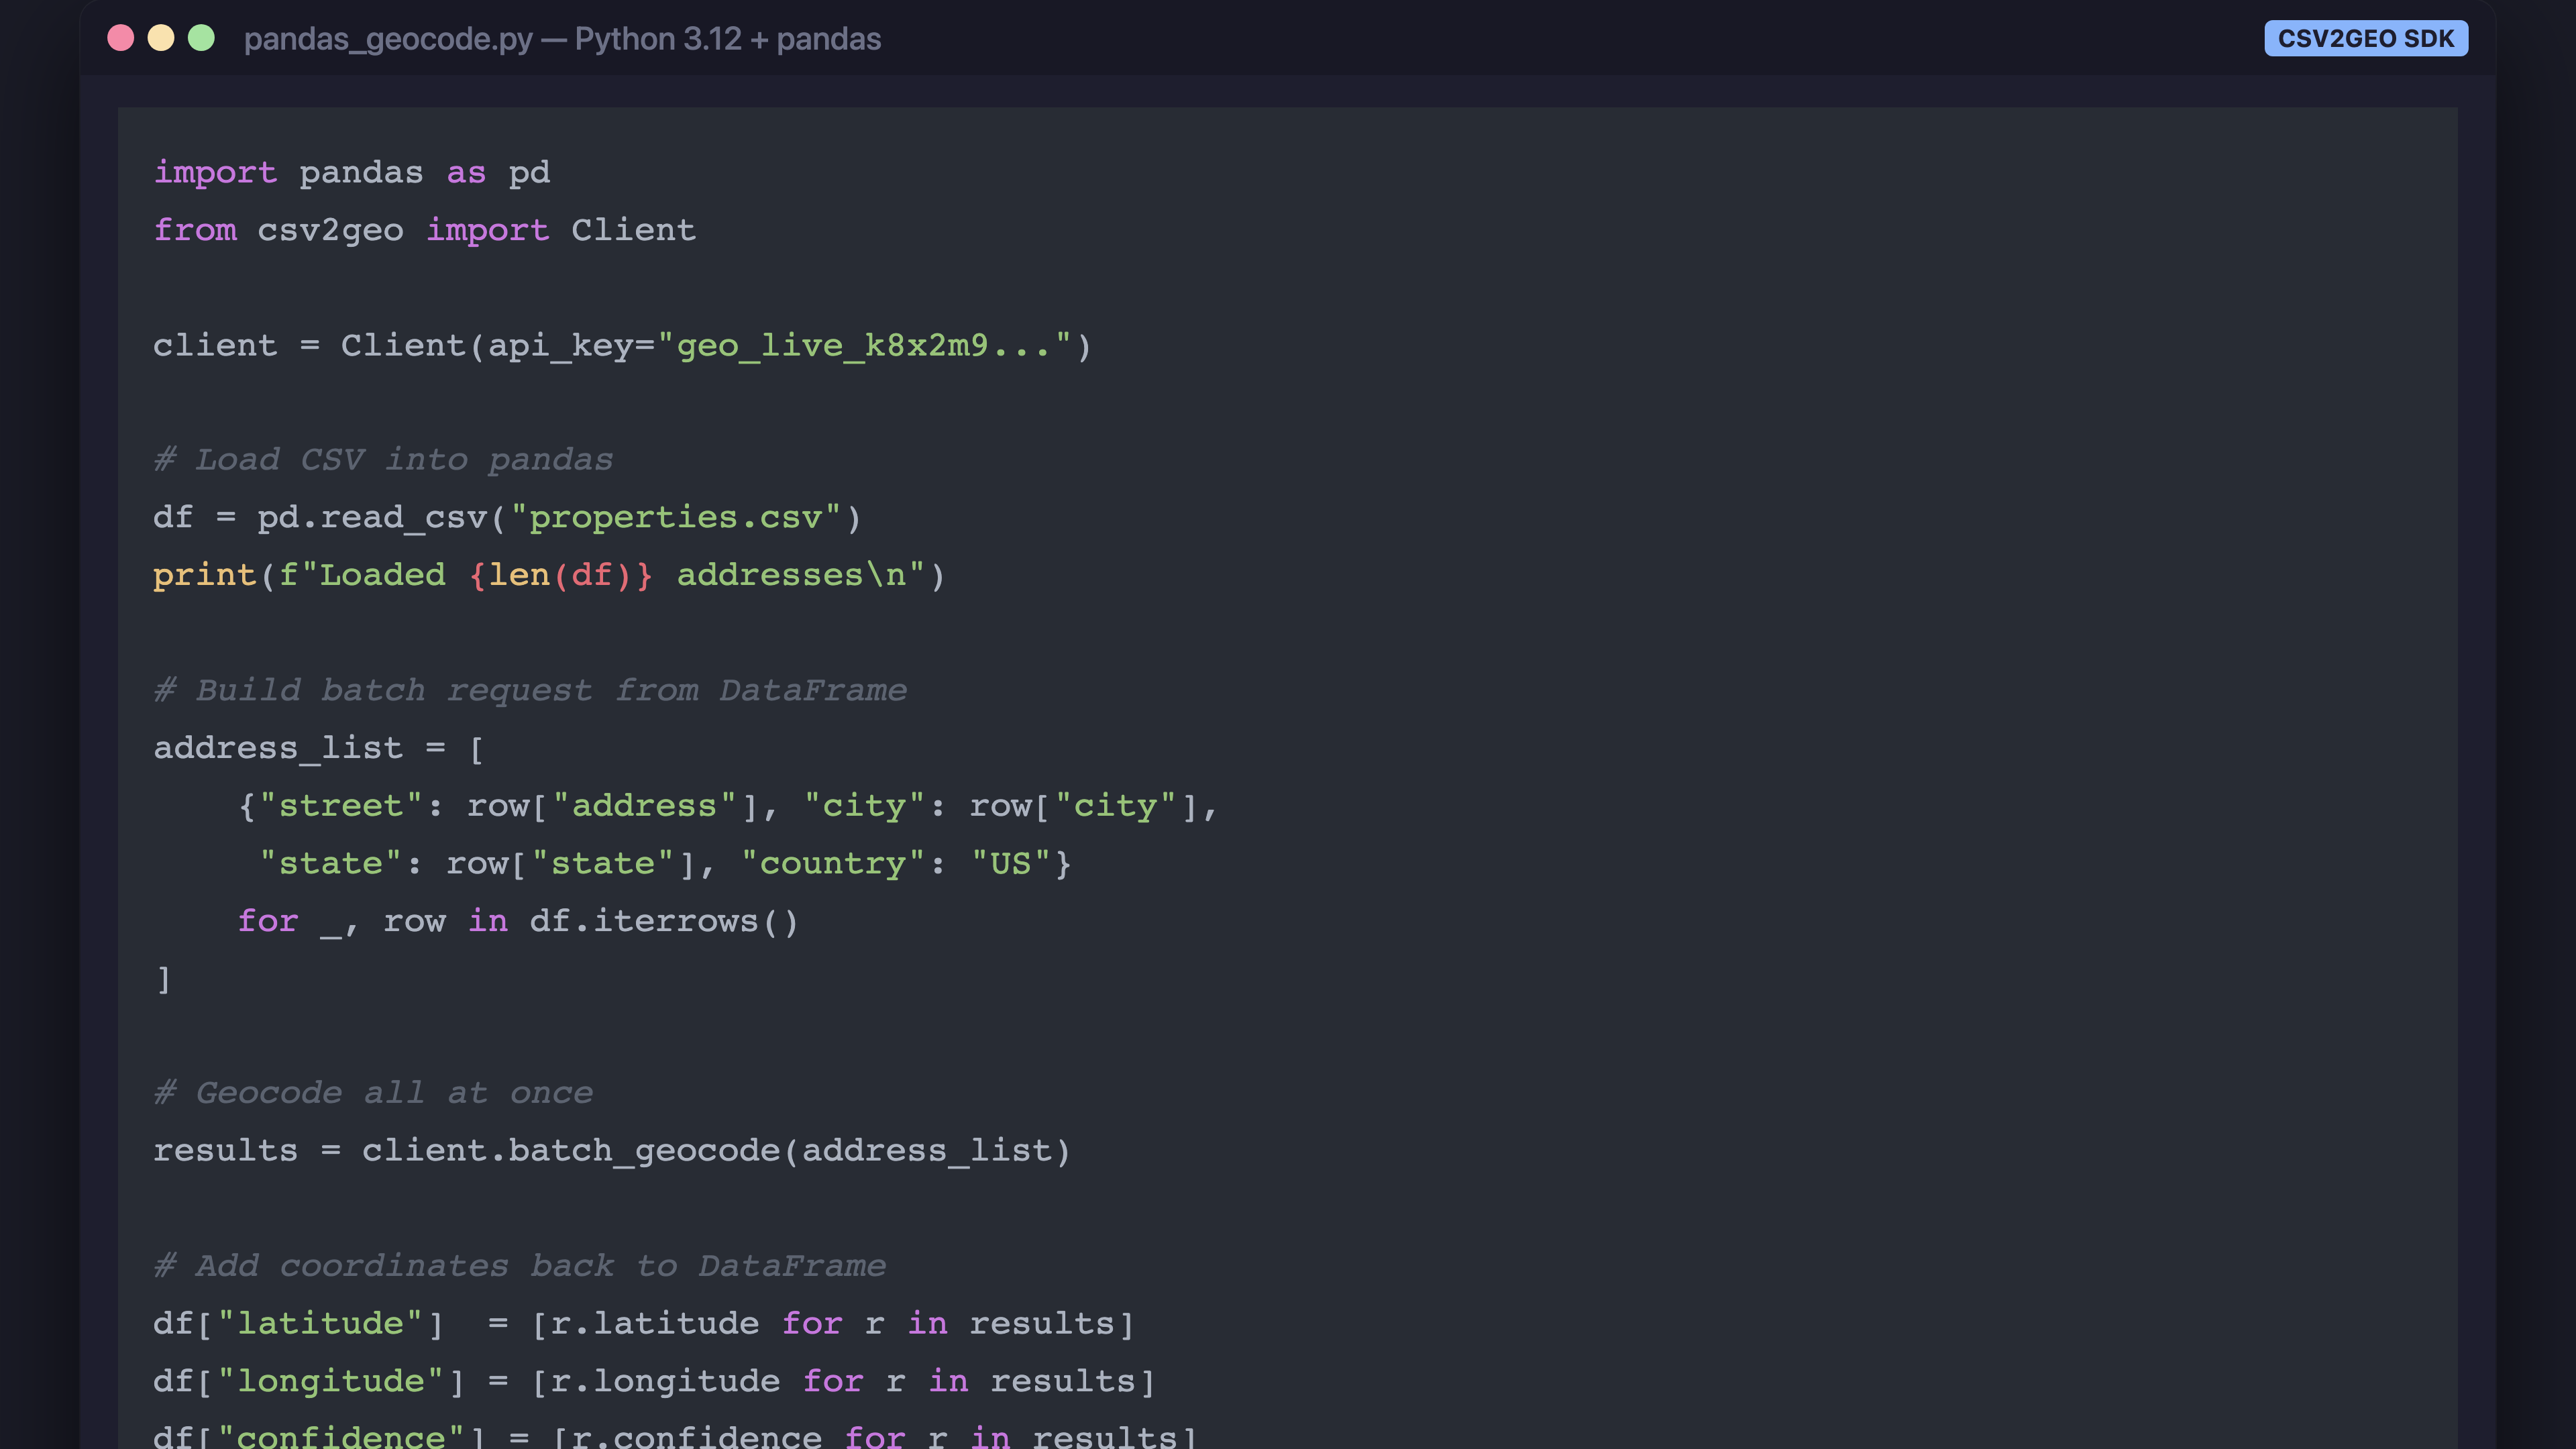
Task: Click the closing bracket of address_list
Action: 164,979
